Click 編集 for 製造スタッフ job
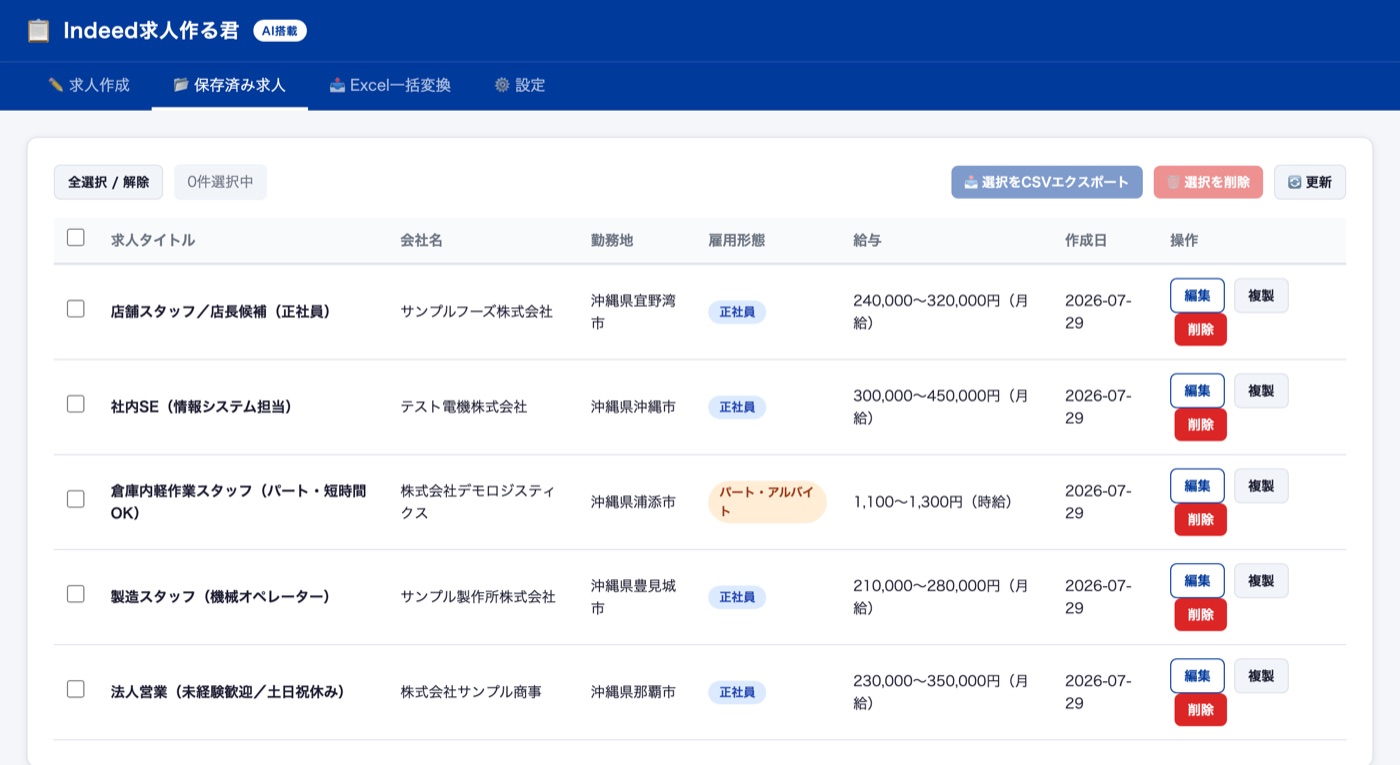The height and width of the screenshot is (765, 1400). 1197,581
